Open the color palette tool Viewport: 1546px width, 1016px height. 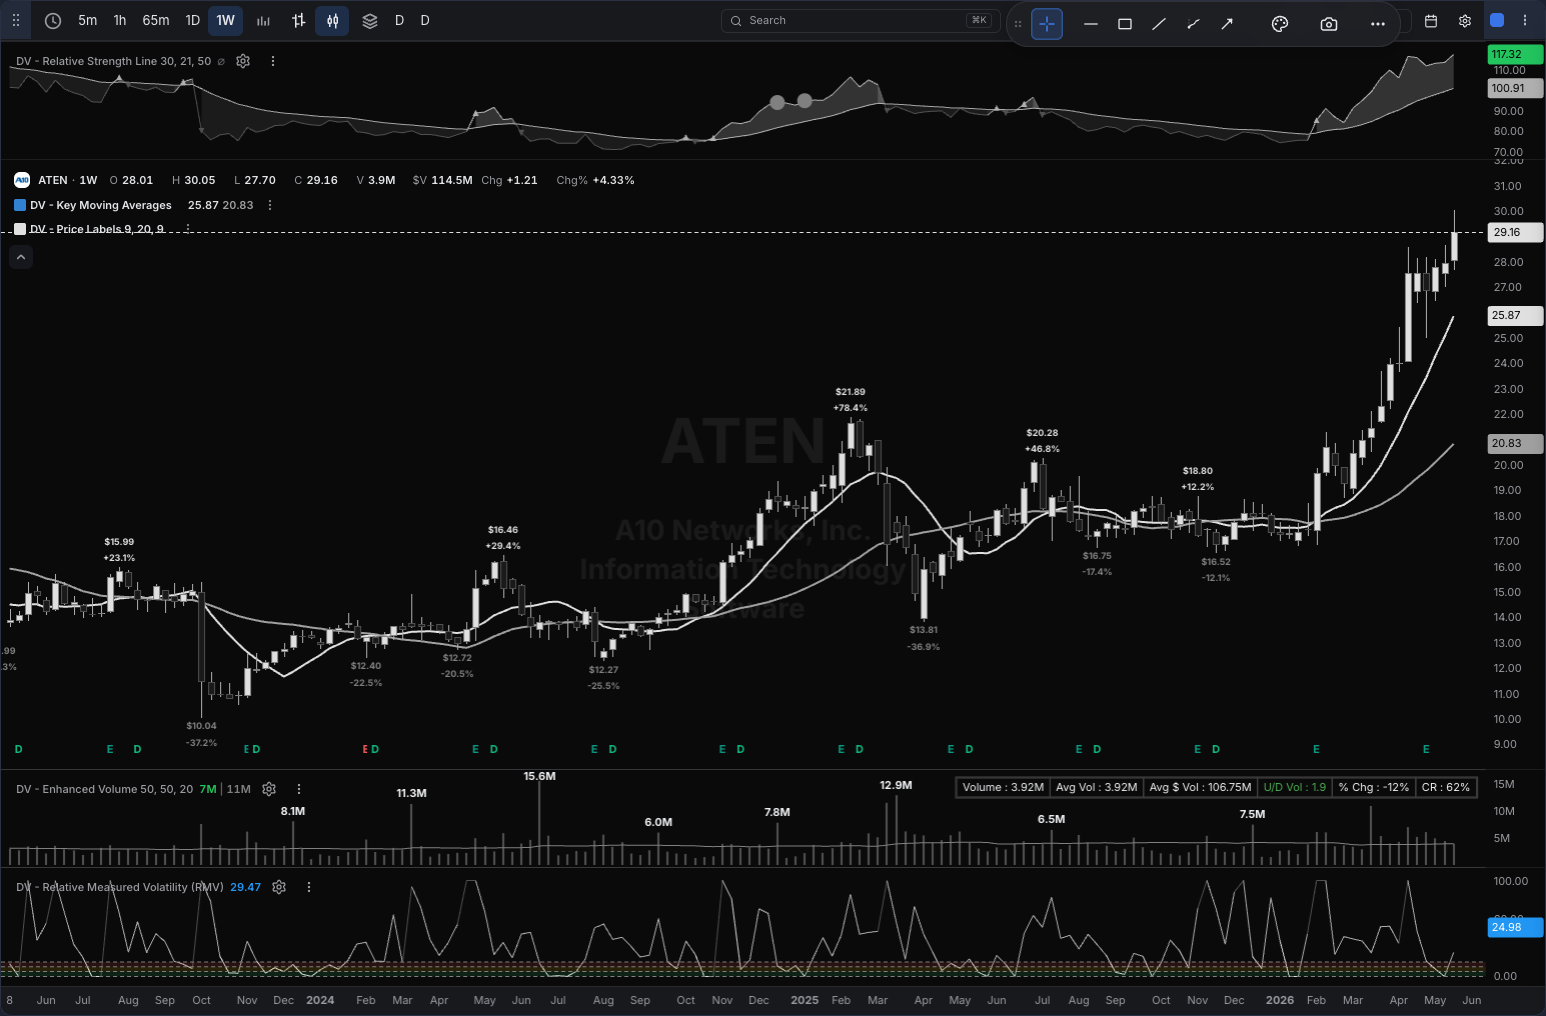coord(1280,24)
